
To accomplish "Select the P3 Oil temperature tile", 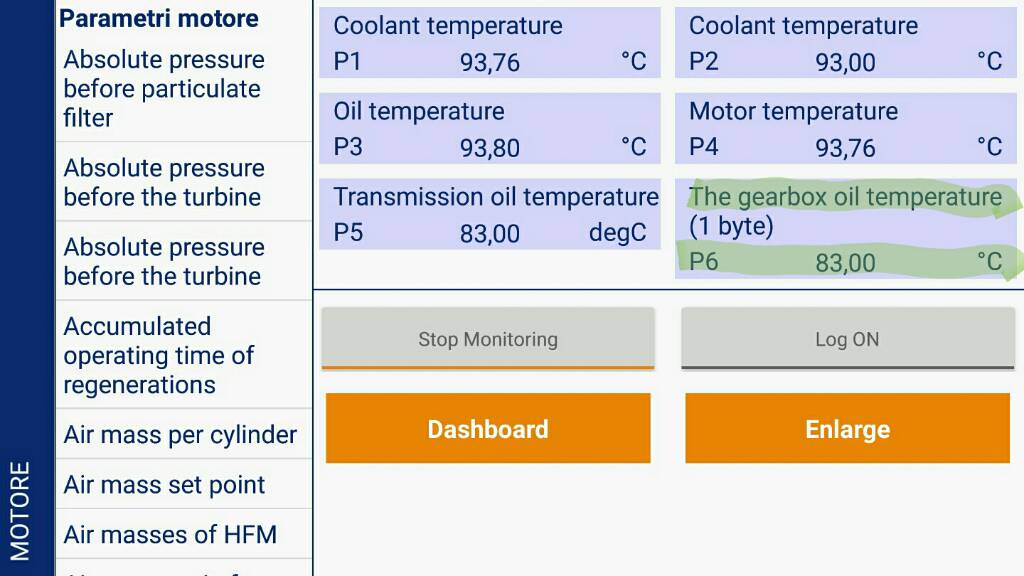I will tap(490, 129).
